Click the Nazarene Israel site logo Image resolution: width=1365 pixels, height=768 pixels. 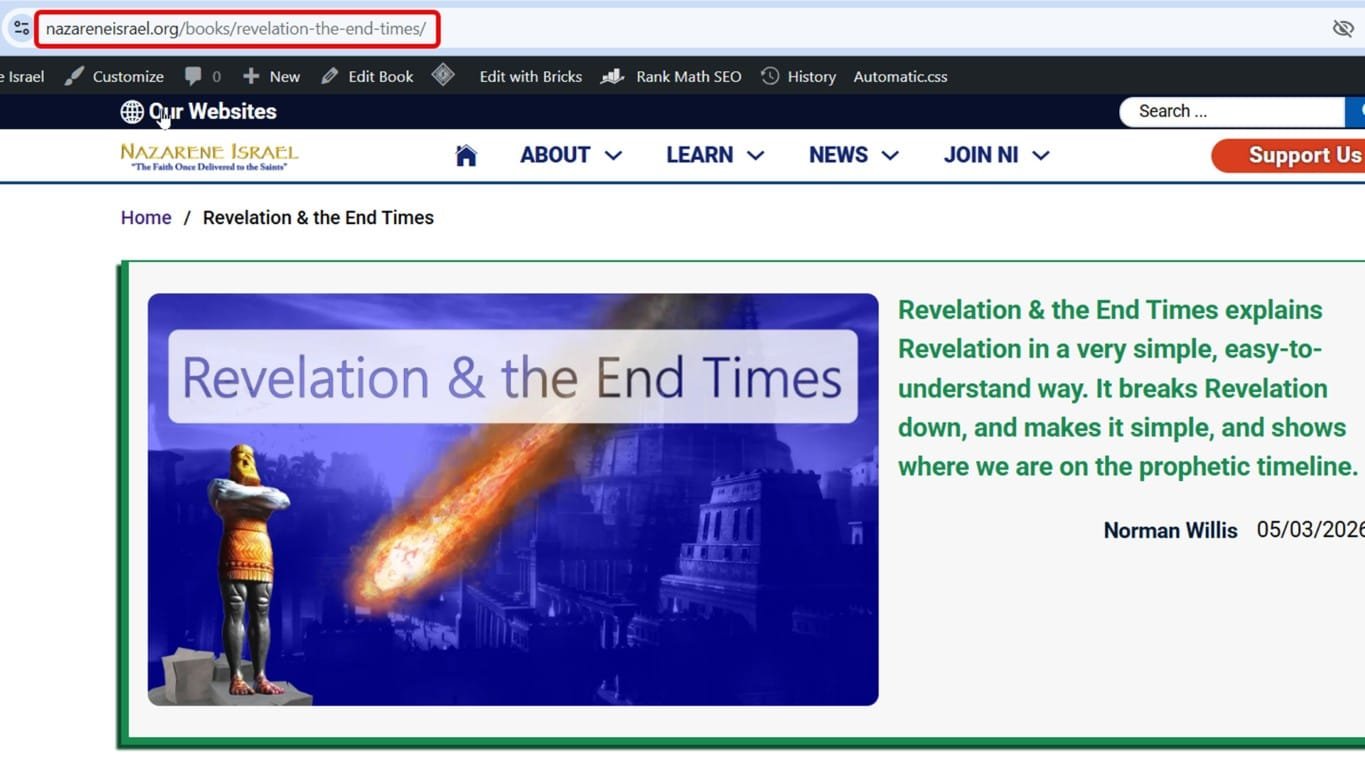coord(208,155)
